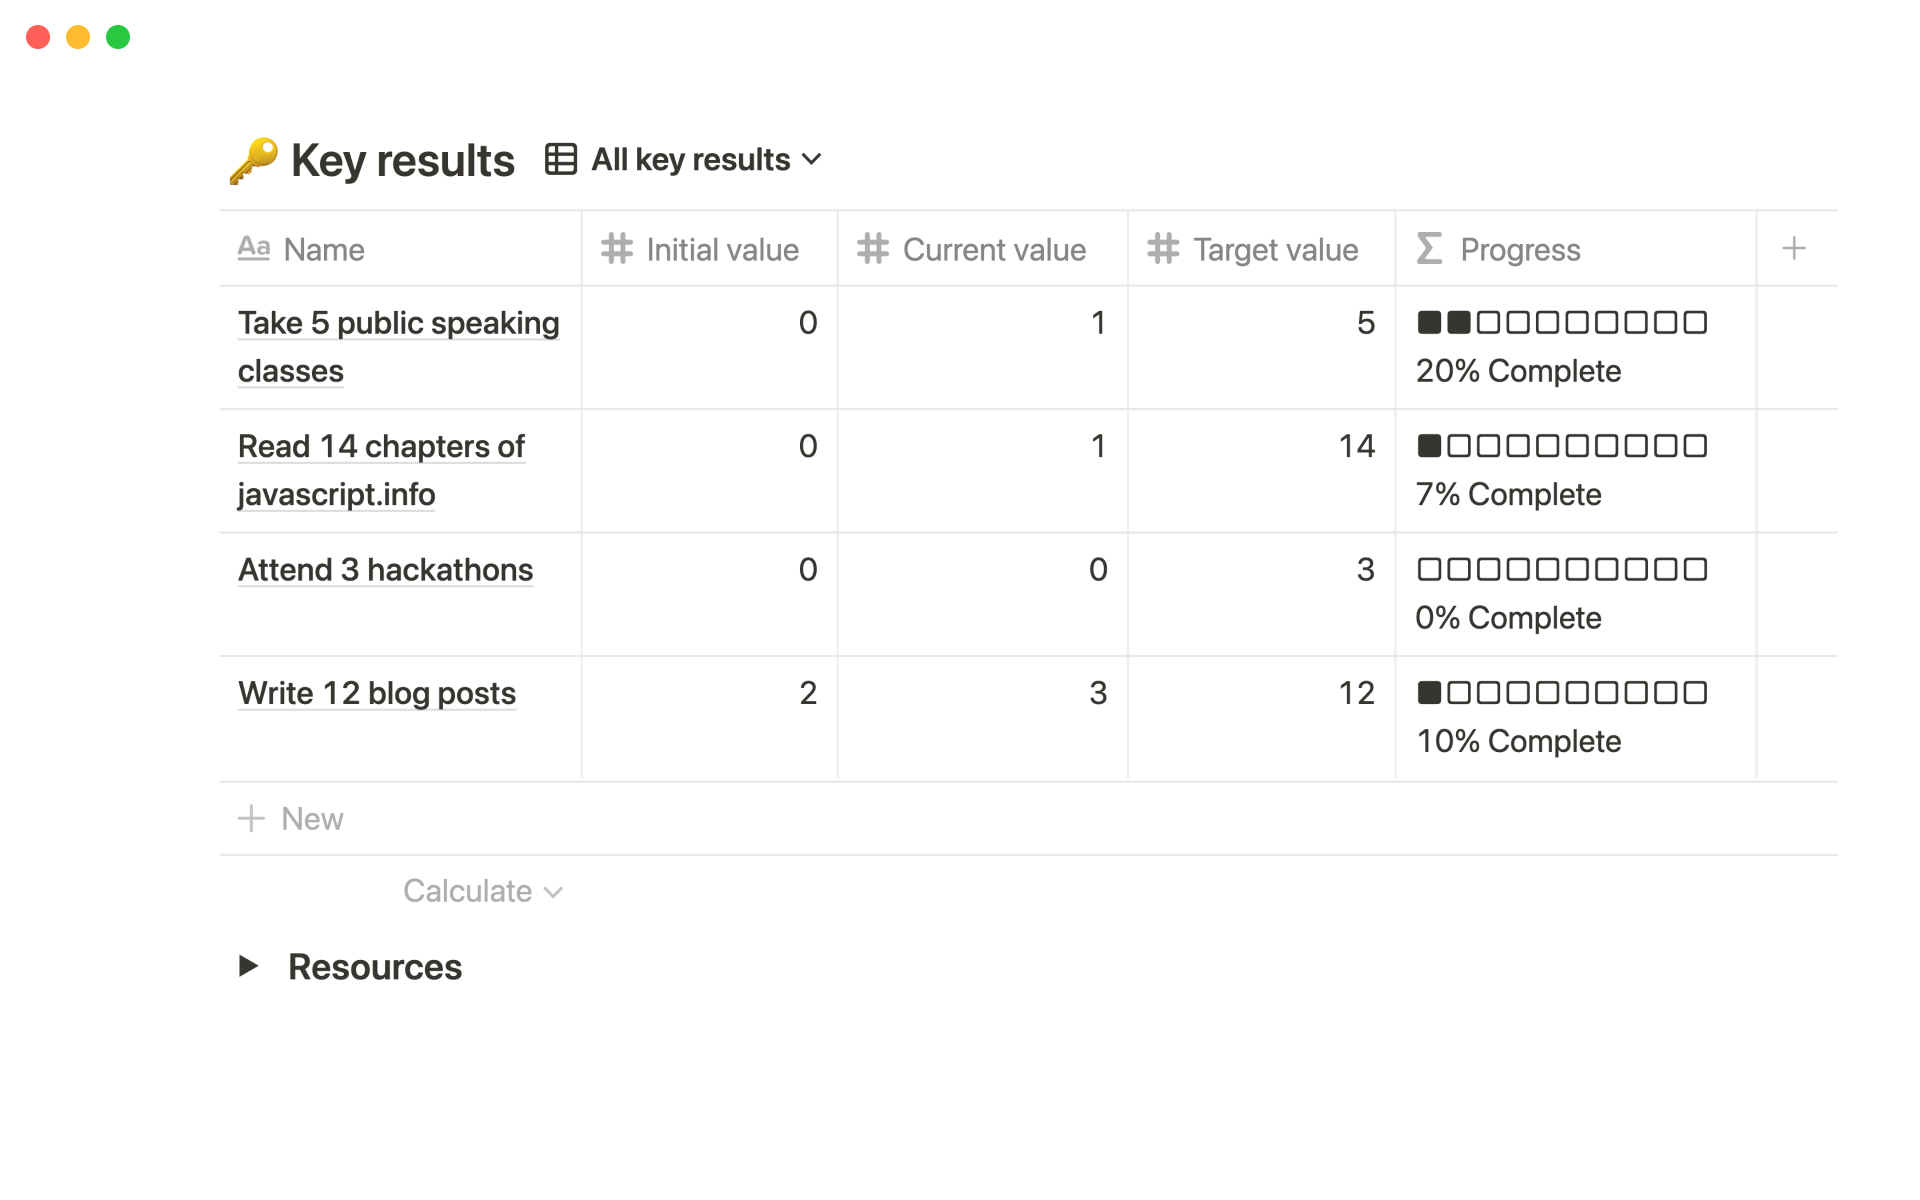Open the Read 14 chapters of javascript.info entry
This screenshot has height=1200, width=1920.
click(381, 447)
